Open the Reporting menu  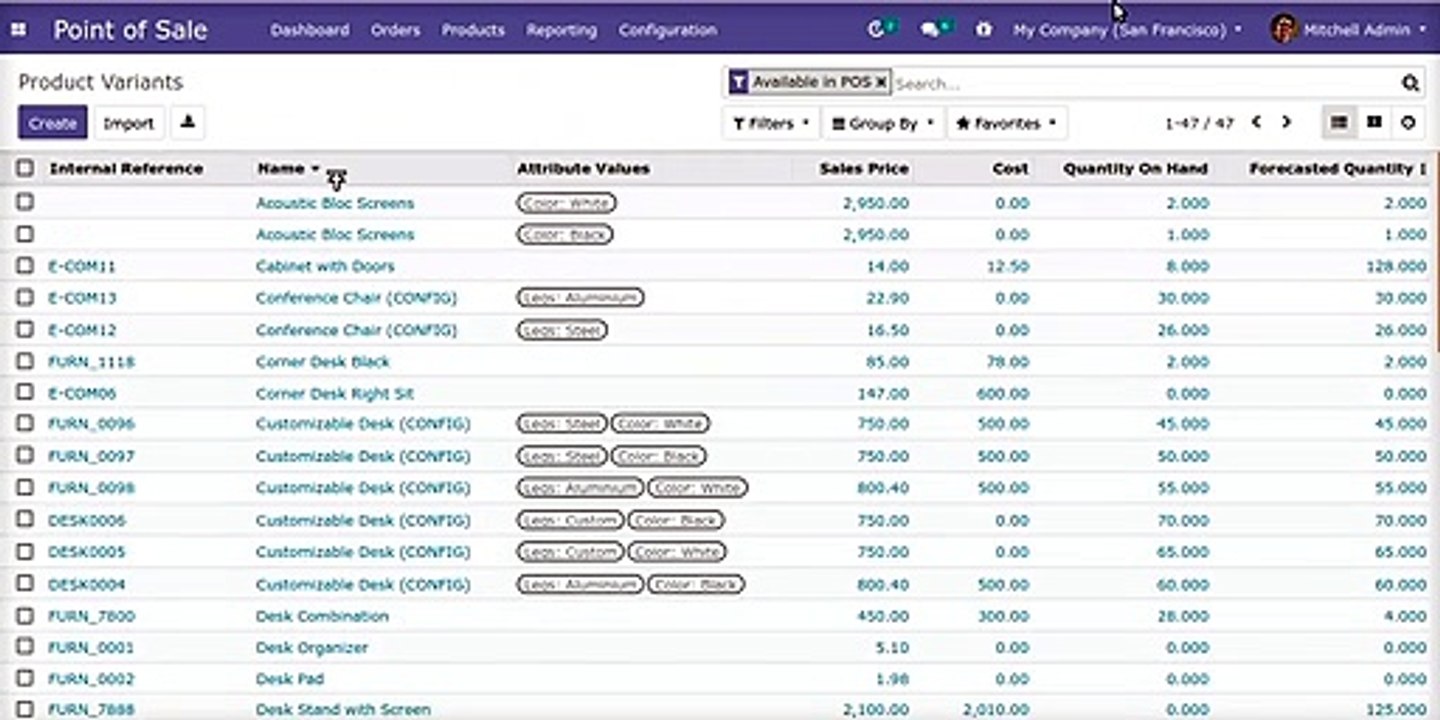point(562,30)
